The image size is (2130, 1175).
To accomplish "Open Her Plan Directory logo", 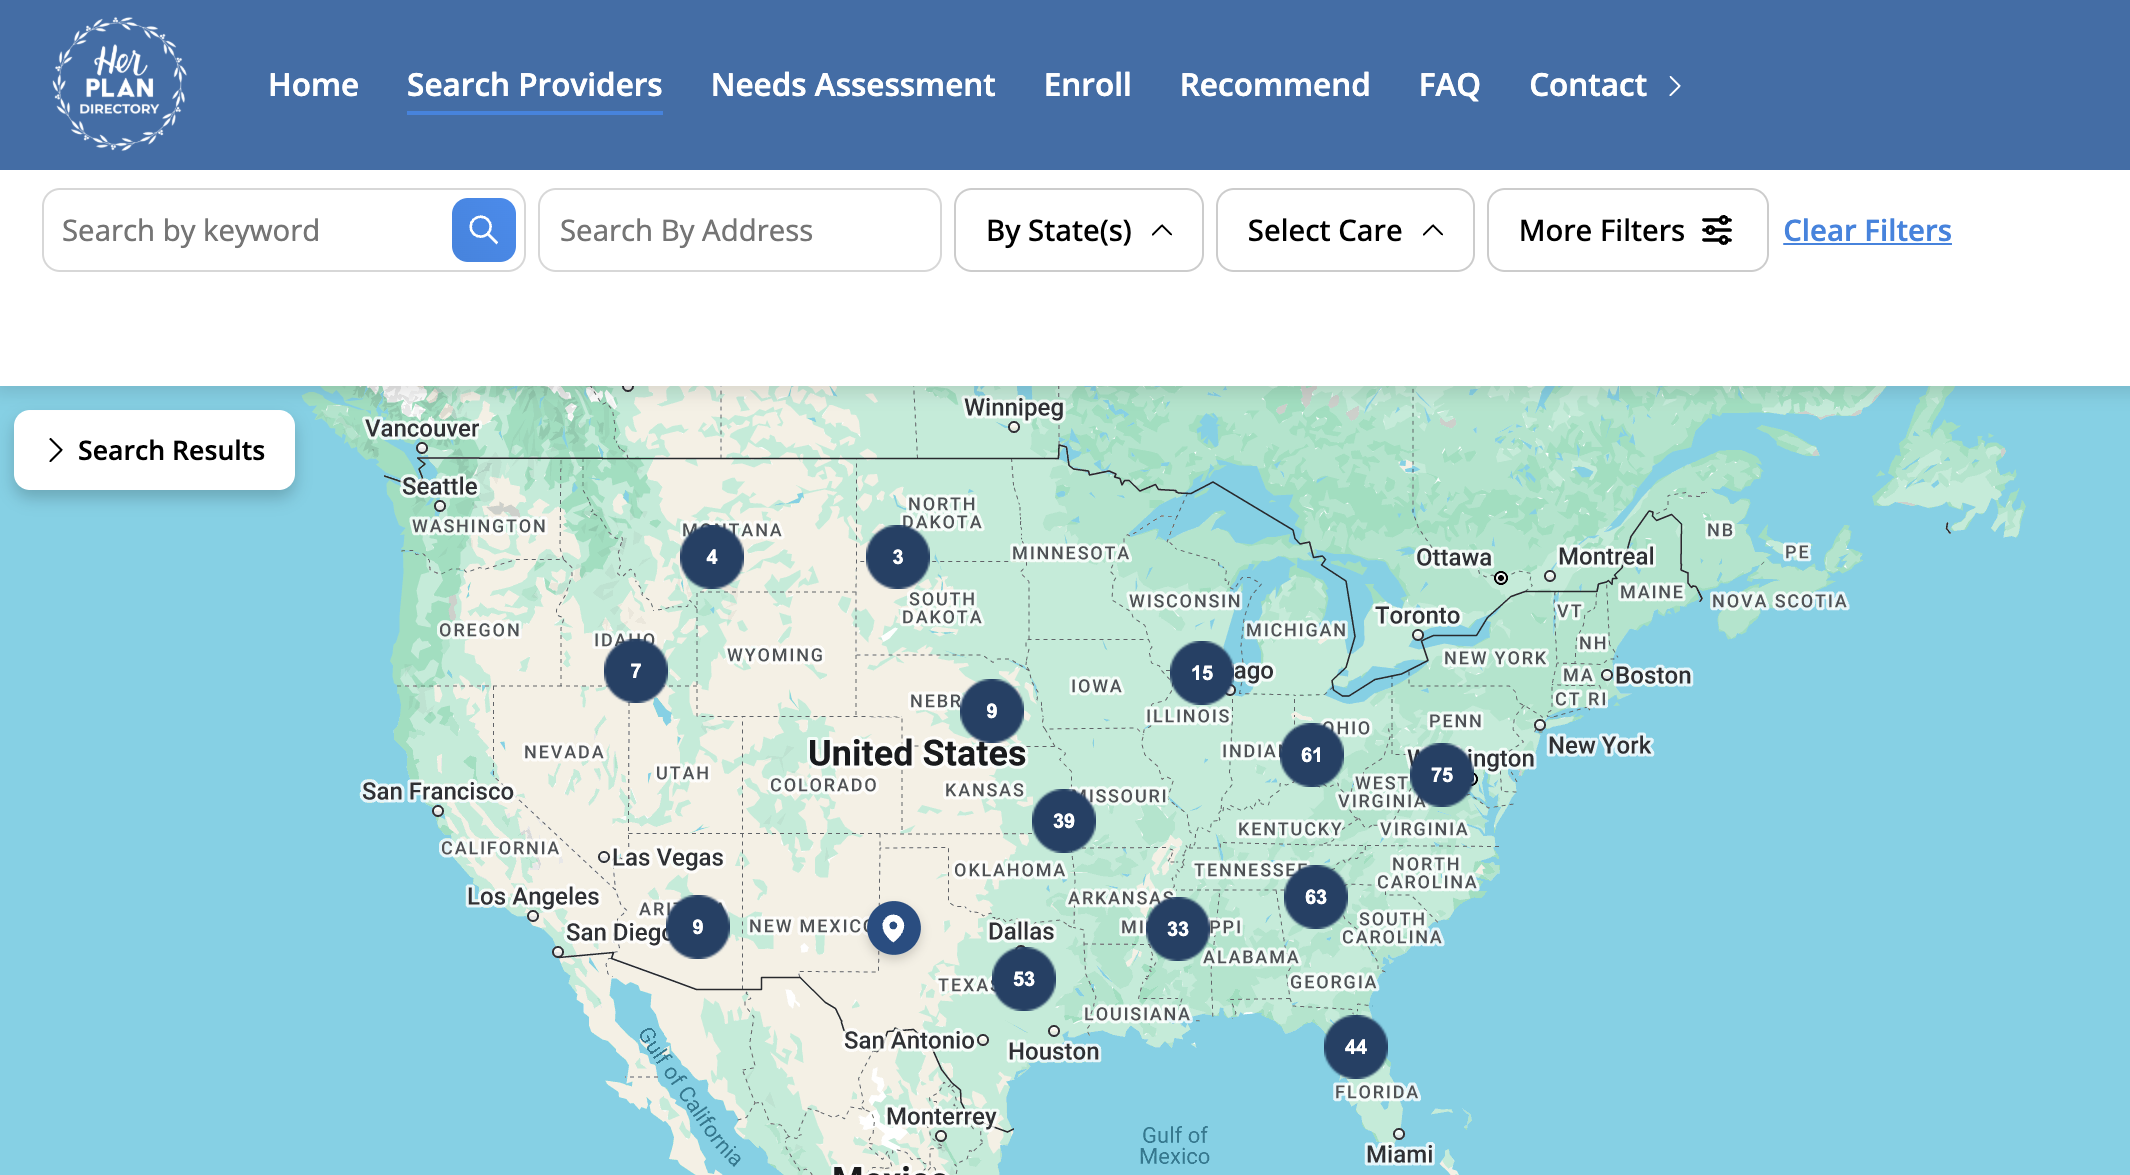I will [x=119, y=84].
